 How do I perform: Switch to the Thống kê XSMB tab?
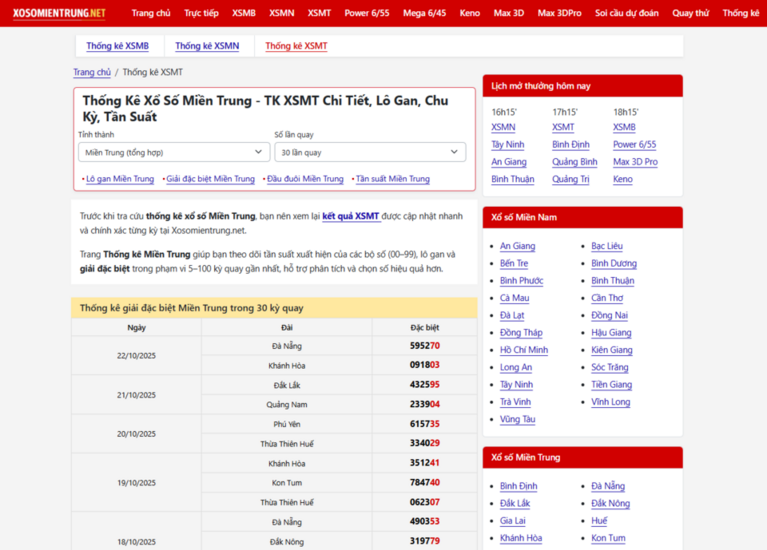[x=117, y=46]
